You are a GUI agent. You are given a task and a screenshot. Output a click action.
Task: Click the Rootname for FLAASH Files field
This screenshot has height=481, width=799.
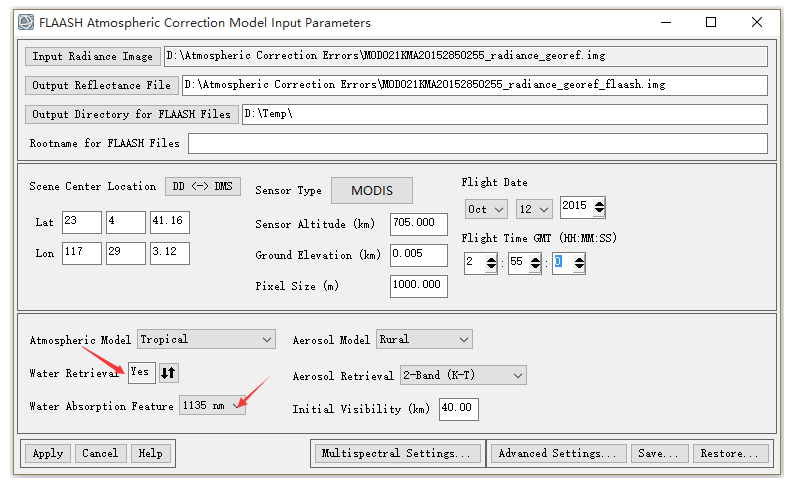click(x=477, y=143)
